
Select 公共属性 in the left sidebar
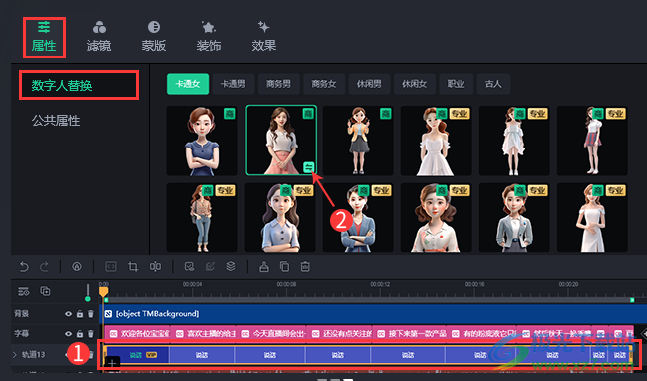coord(56,121)
